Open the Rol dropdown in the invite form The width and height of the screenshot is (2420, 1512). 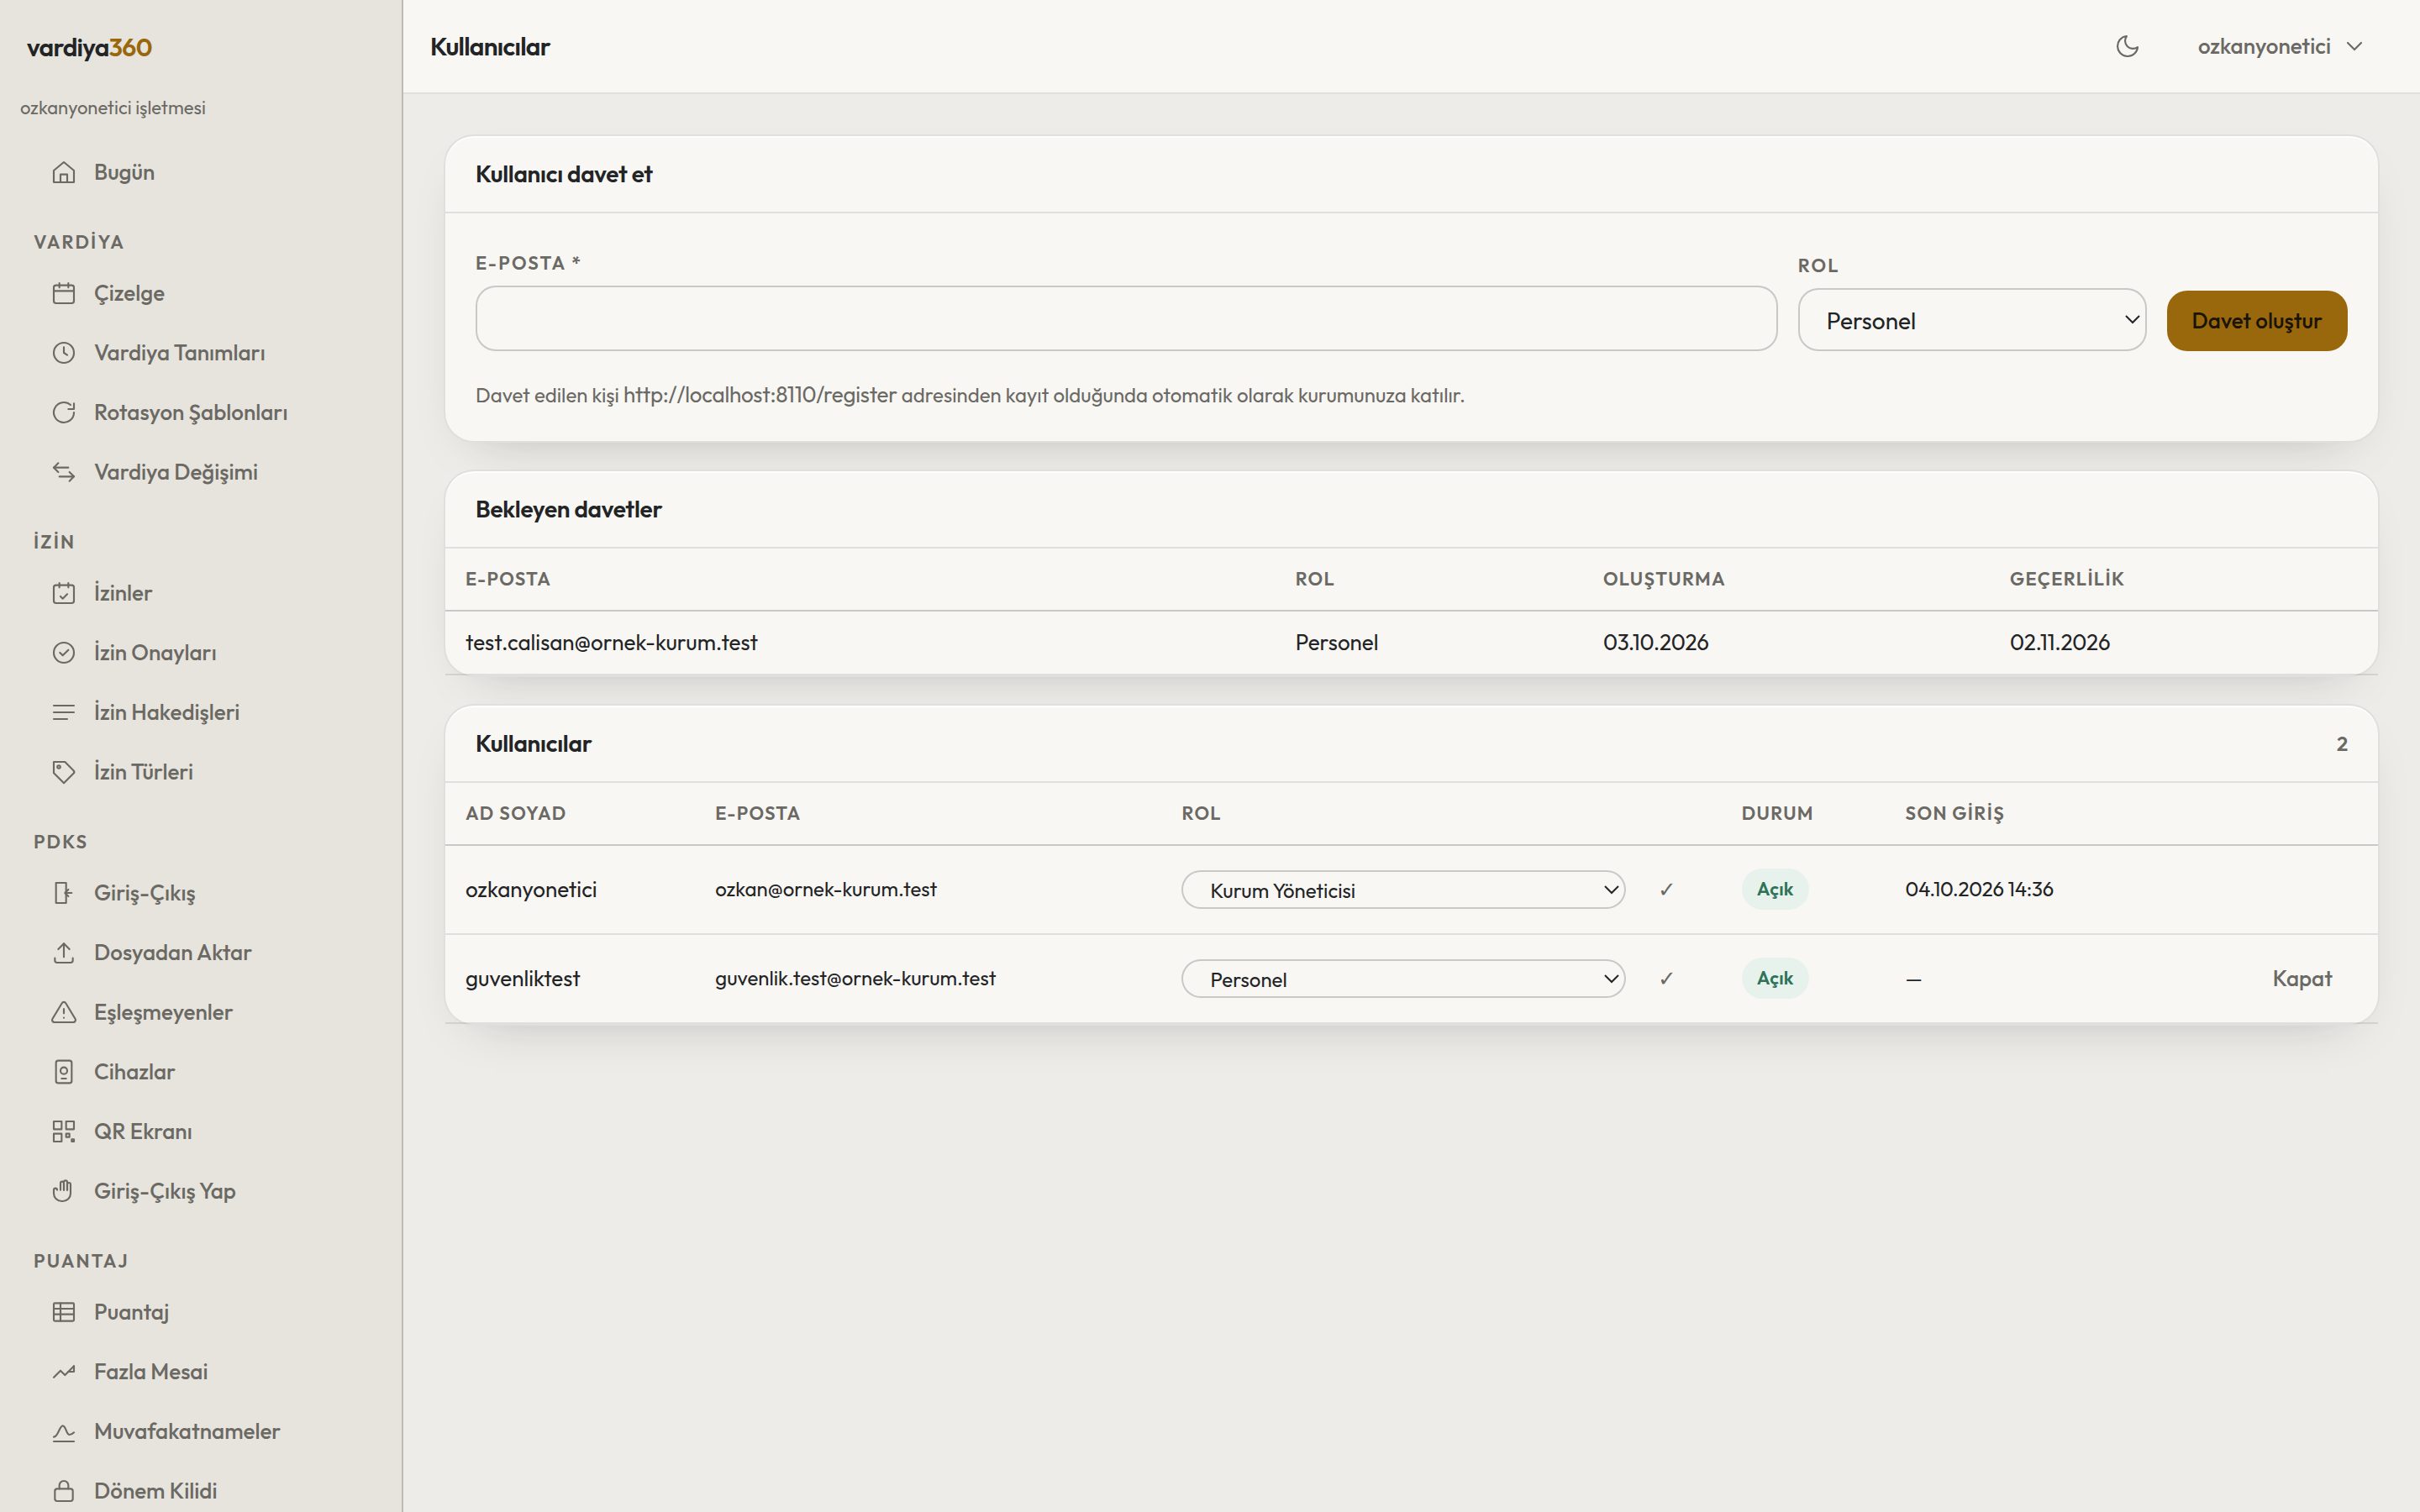pos(1971,321)
